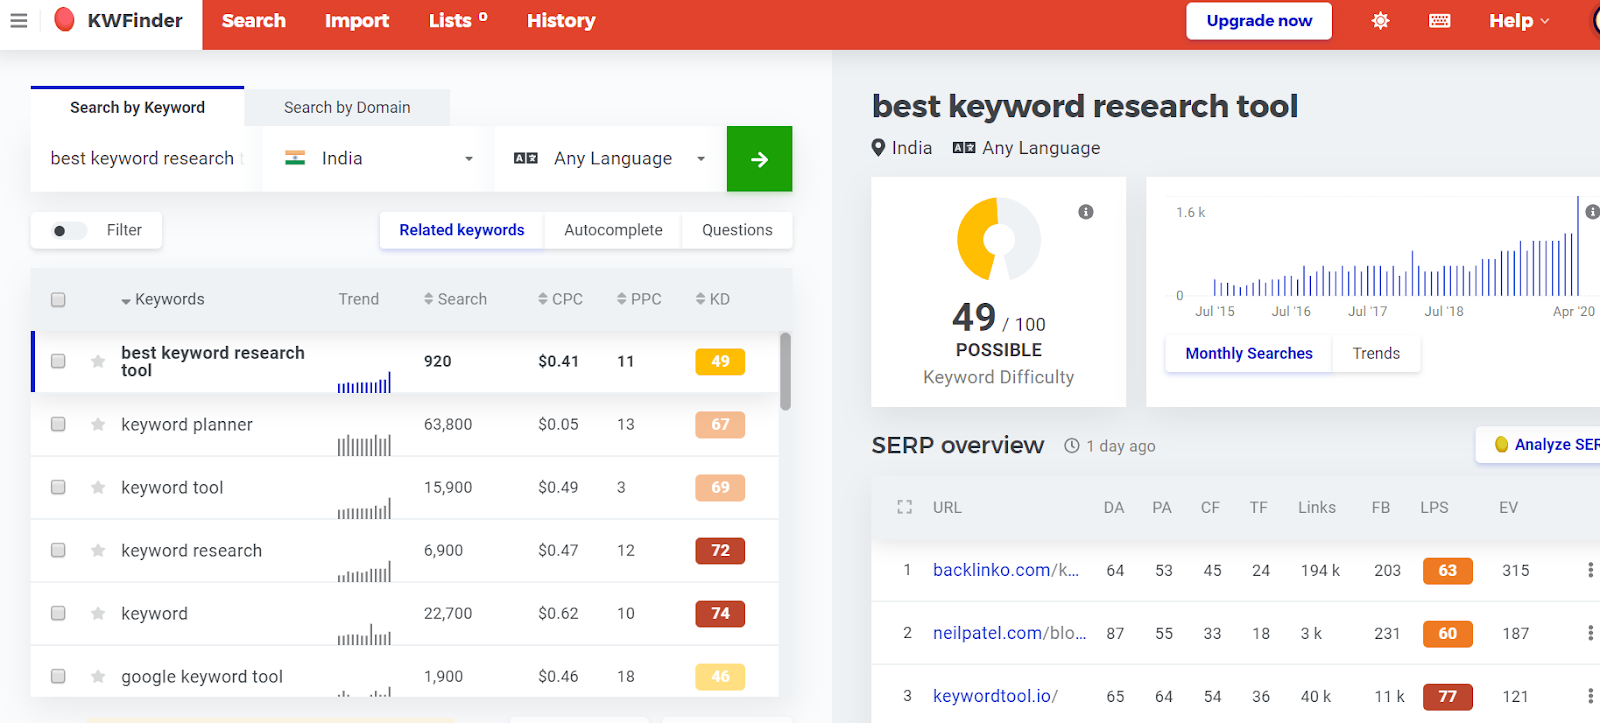Click the KWFinder red logo icon
Viewport: 1600px width, 723px height.
[64, 19]
